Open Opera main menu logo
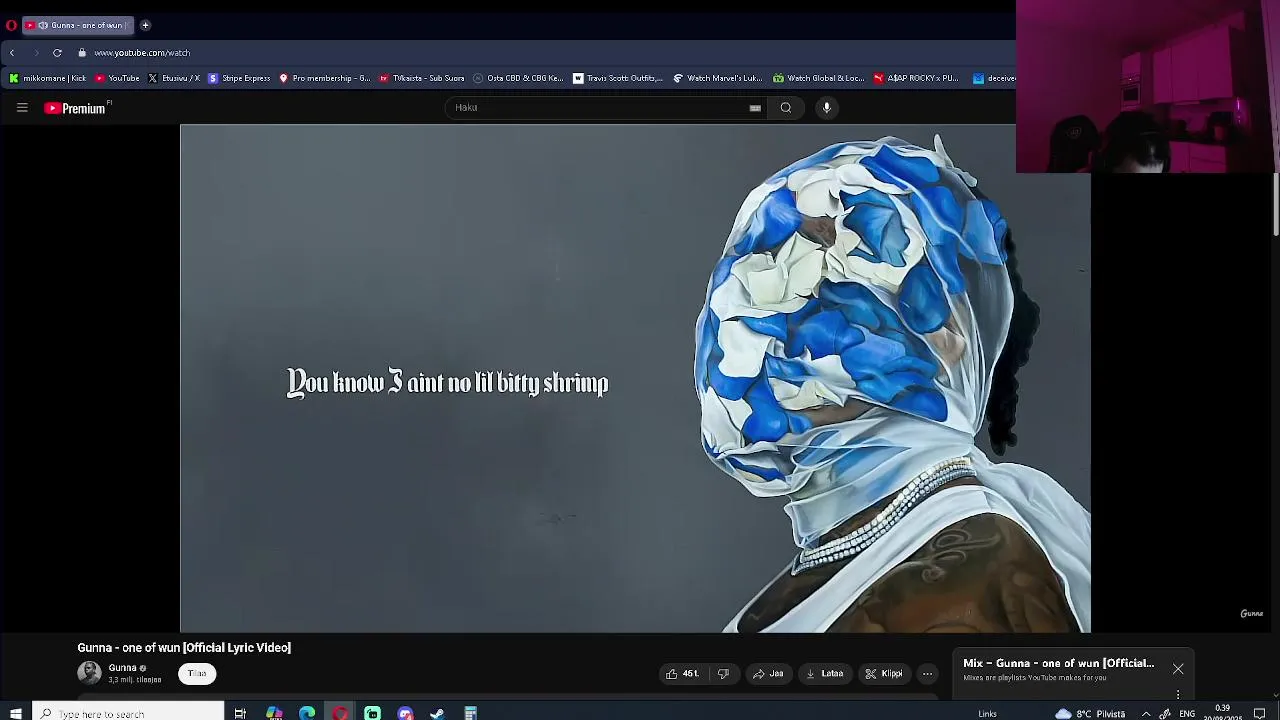The height and width of the screenshot is (720, 1280). click(x=11, y=25)
